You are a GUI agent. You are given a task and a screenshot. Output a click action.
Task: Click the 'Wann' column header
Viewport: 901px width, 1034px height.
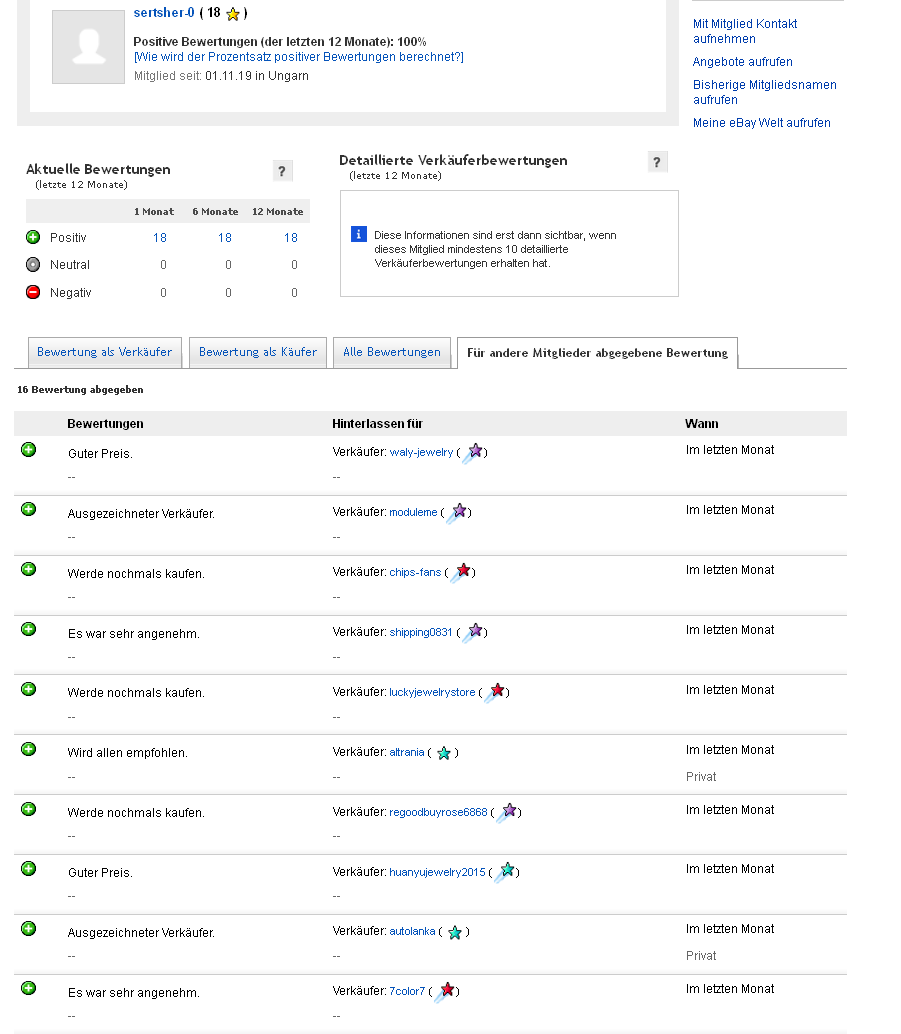[702, 424]
